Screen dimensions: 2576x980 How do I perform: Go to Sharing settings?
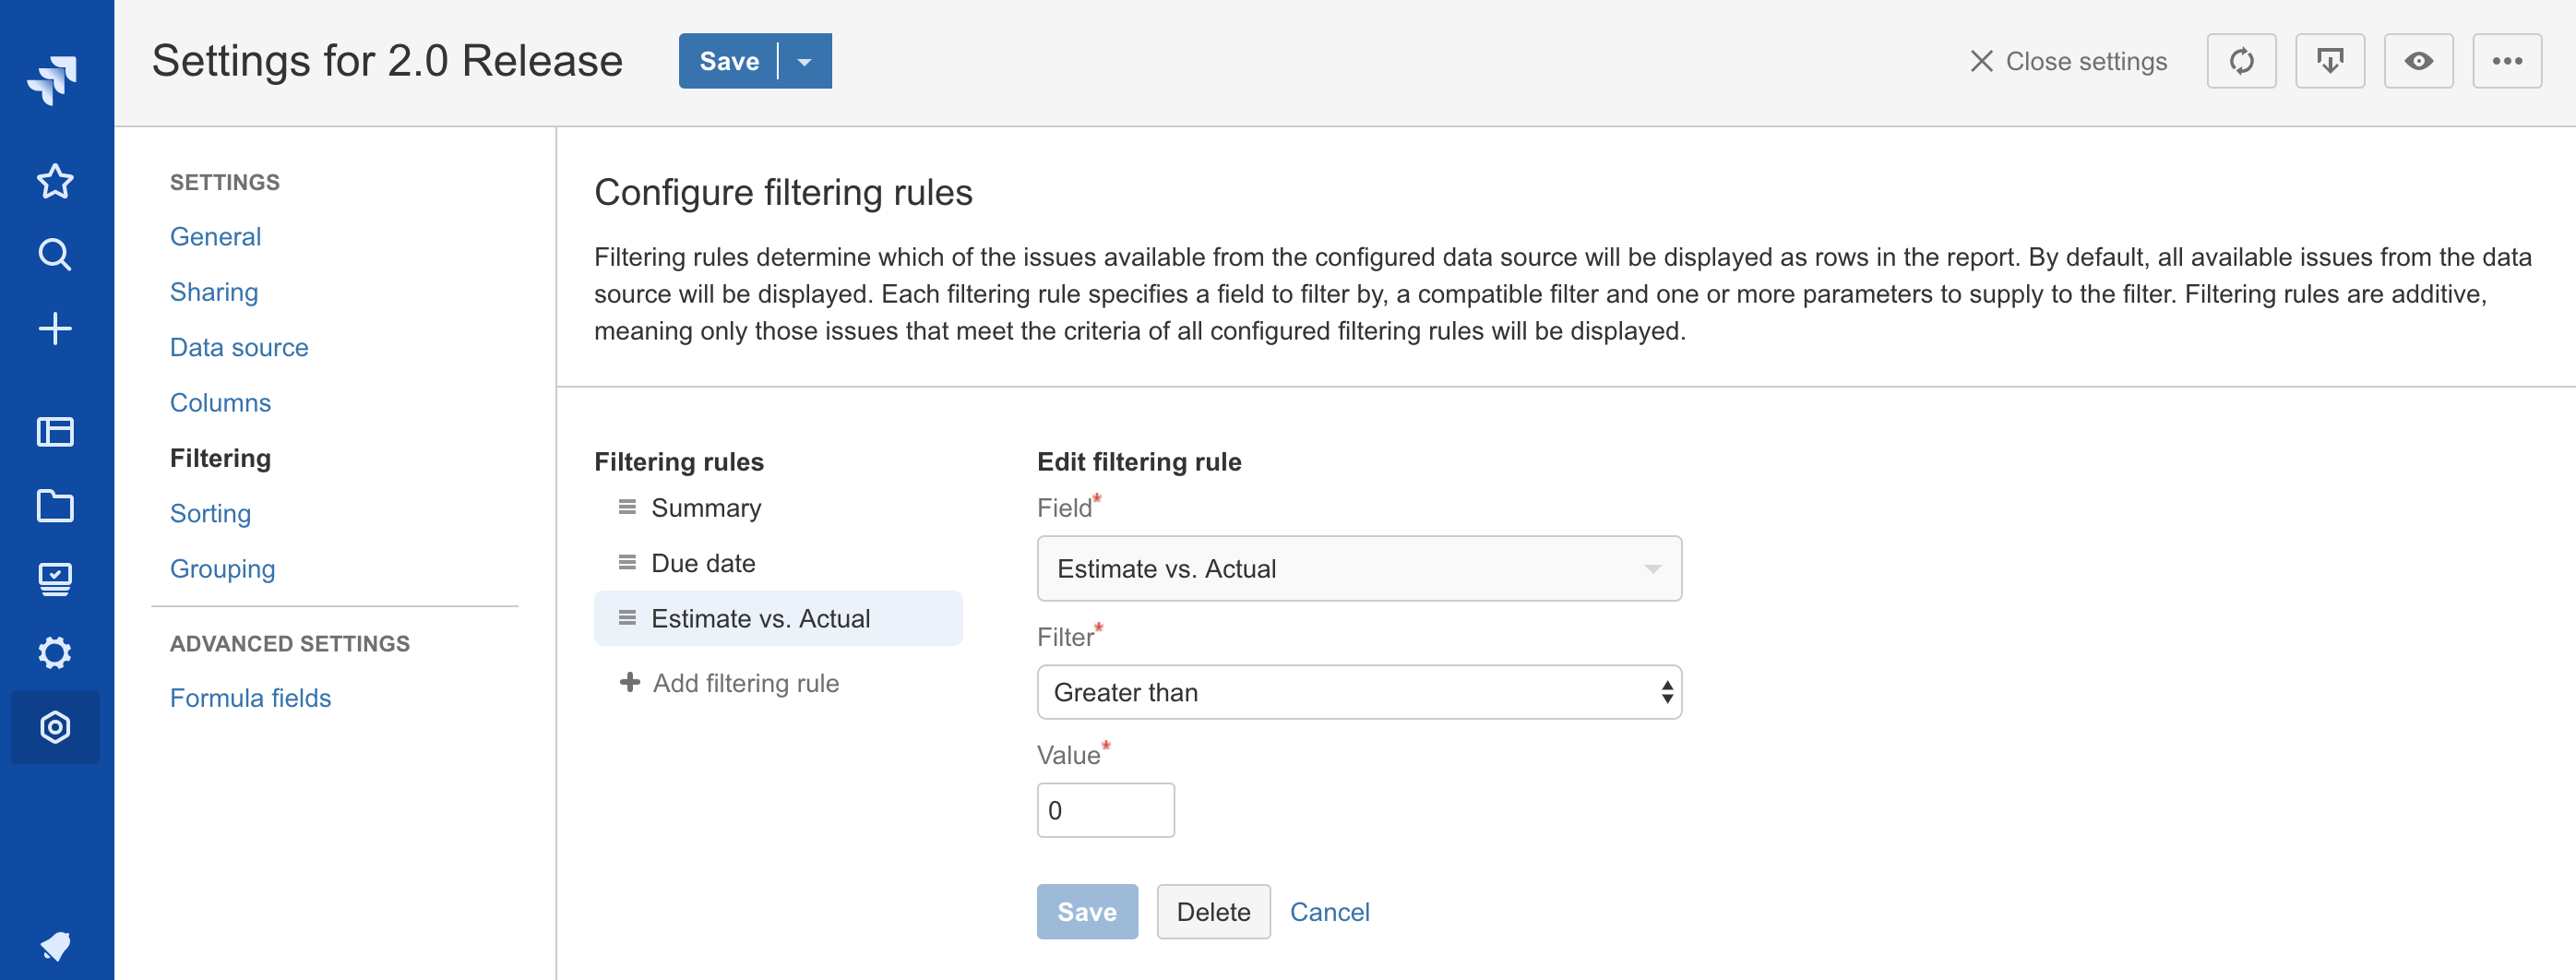coord(214,292)
